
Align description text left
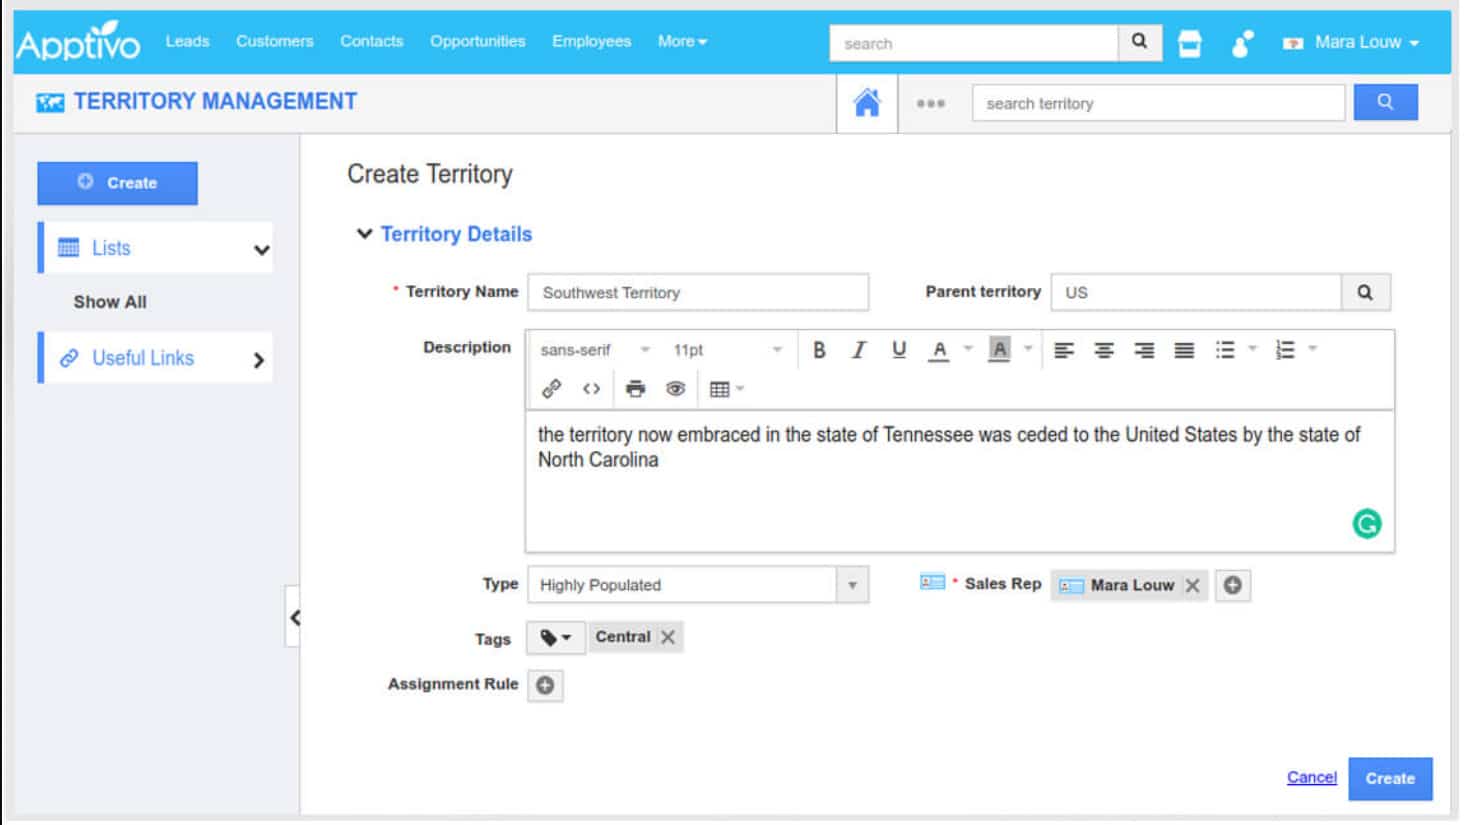click(x=1064, y=350)
